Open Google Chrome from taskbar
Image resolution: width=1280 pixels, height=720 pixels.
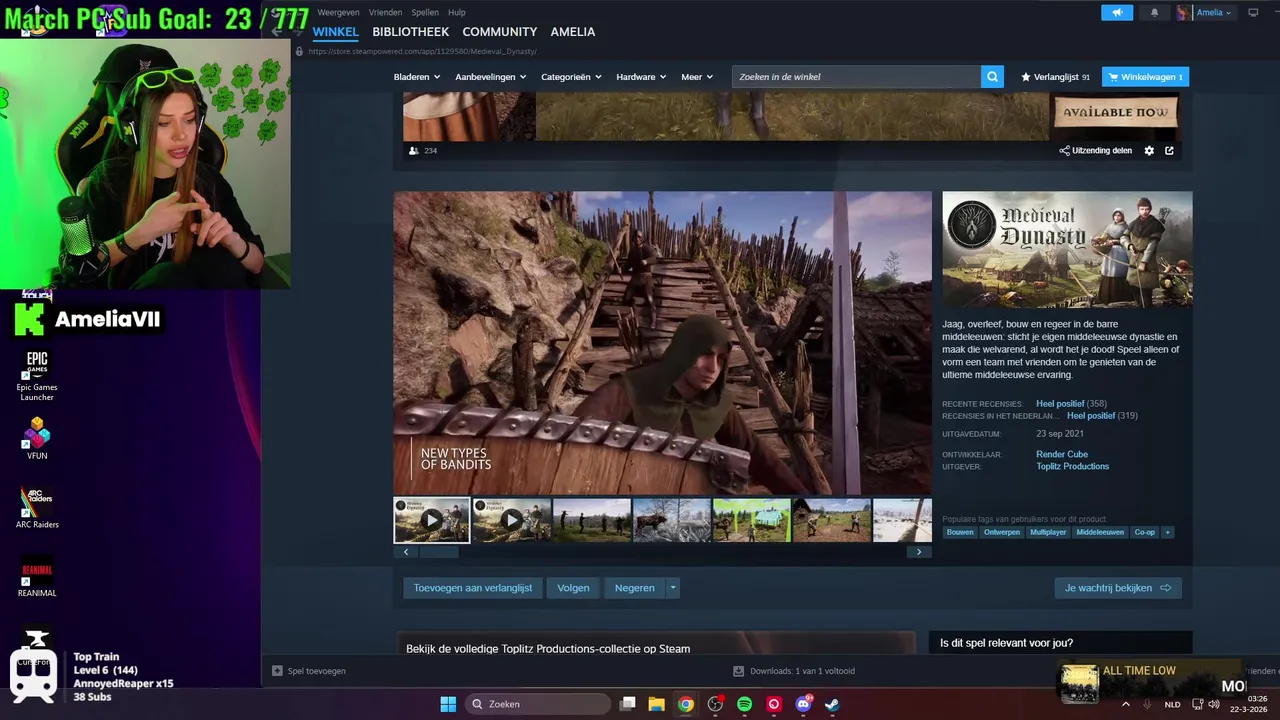coord(685,704)
